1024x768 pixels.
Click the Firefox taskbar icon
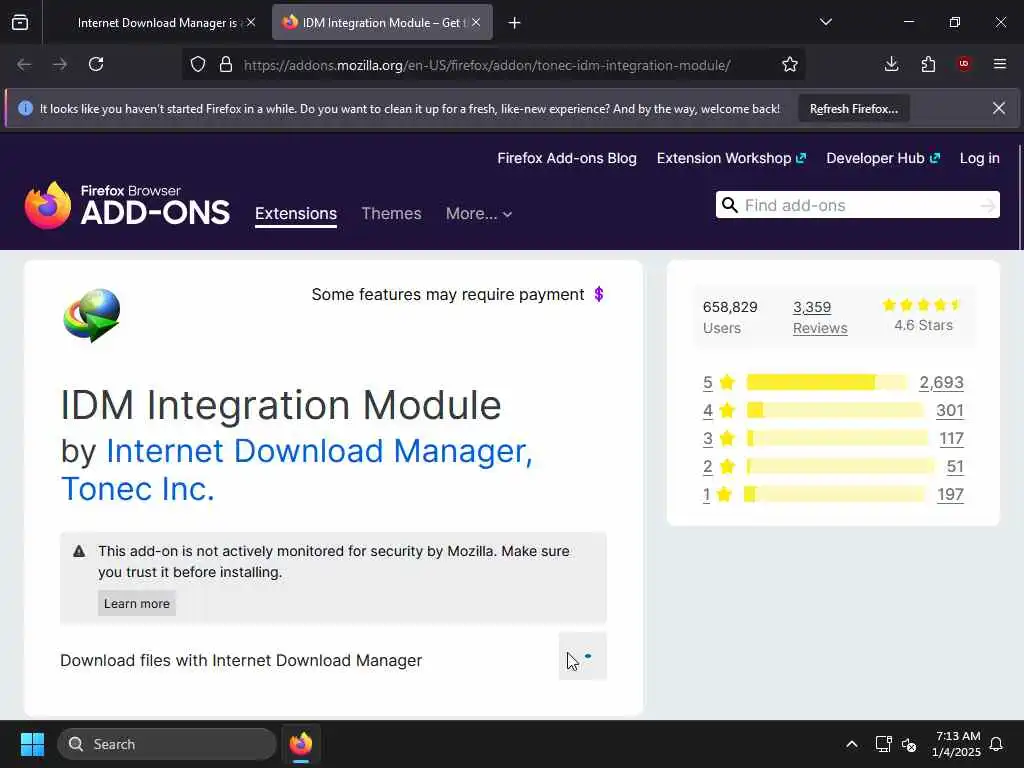301,744
